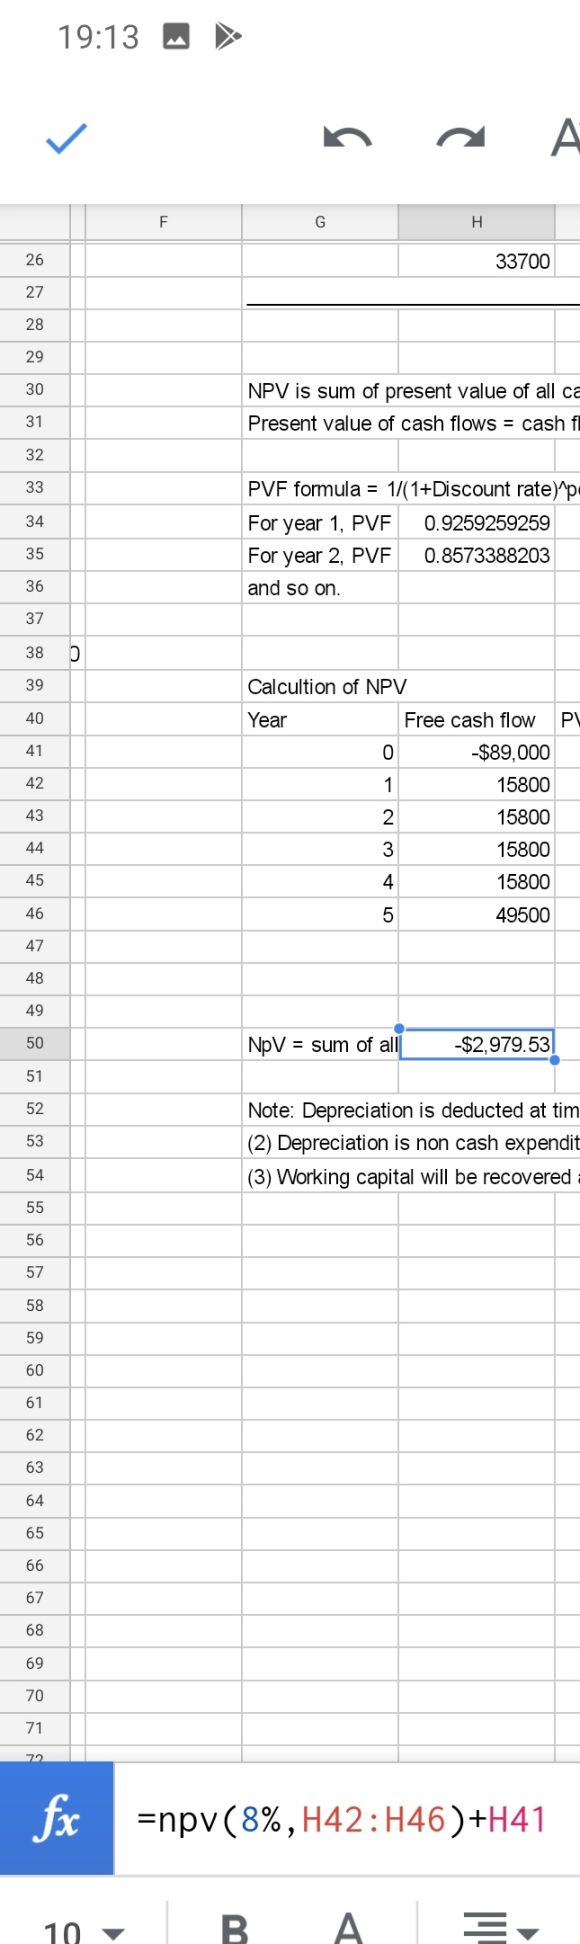Tap the Play Store status bar icon
Screen dimensions: 580x1944
point(228,37)
